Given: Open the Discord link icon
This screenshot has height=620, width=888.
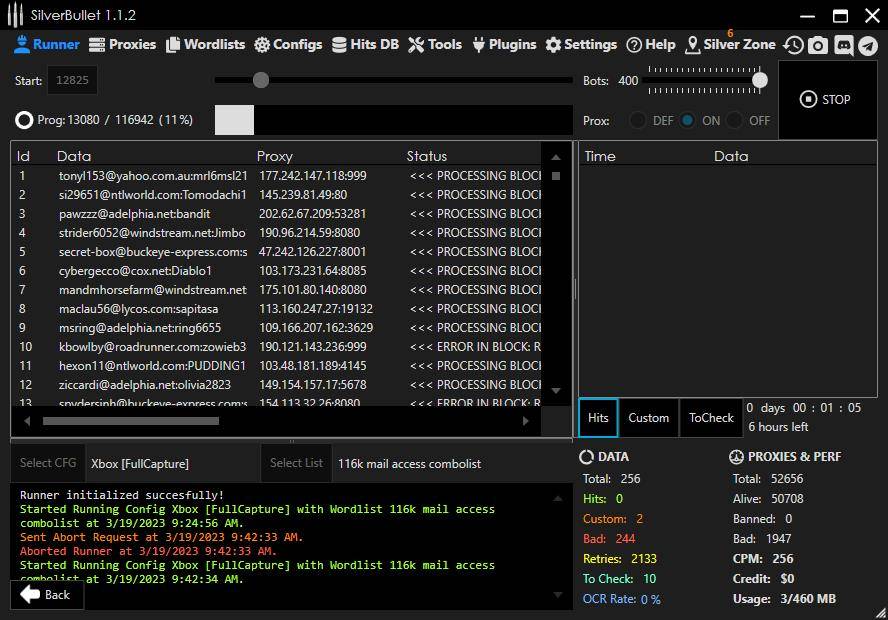Looking at the screenshot, I should (843, 44).
